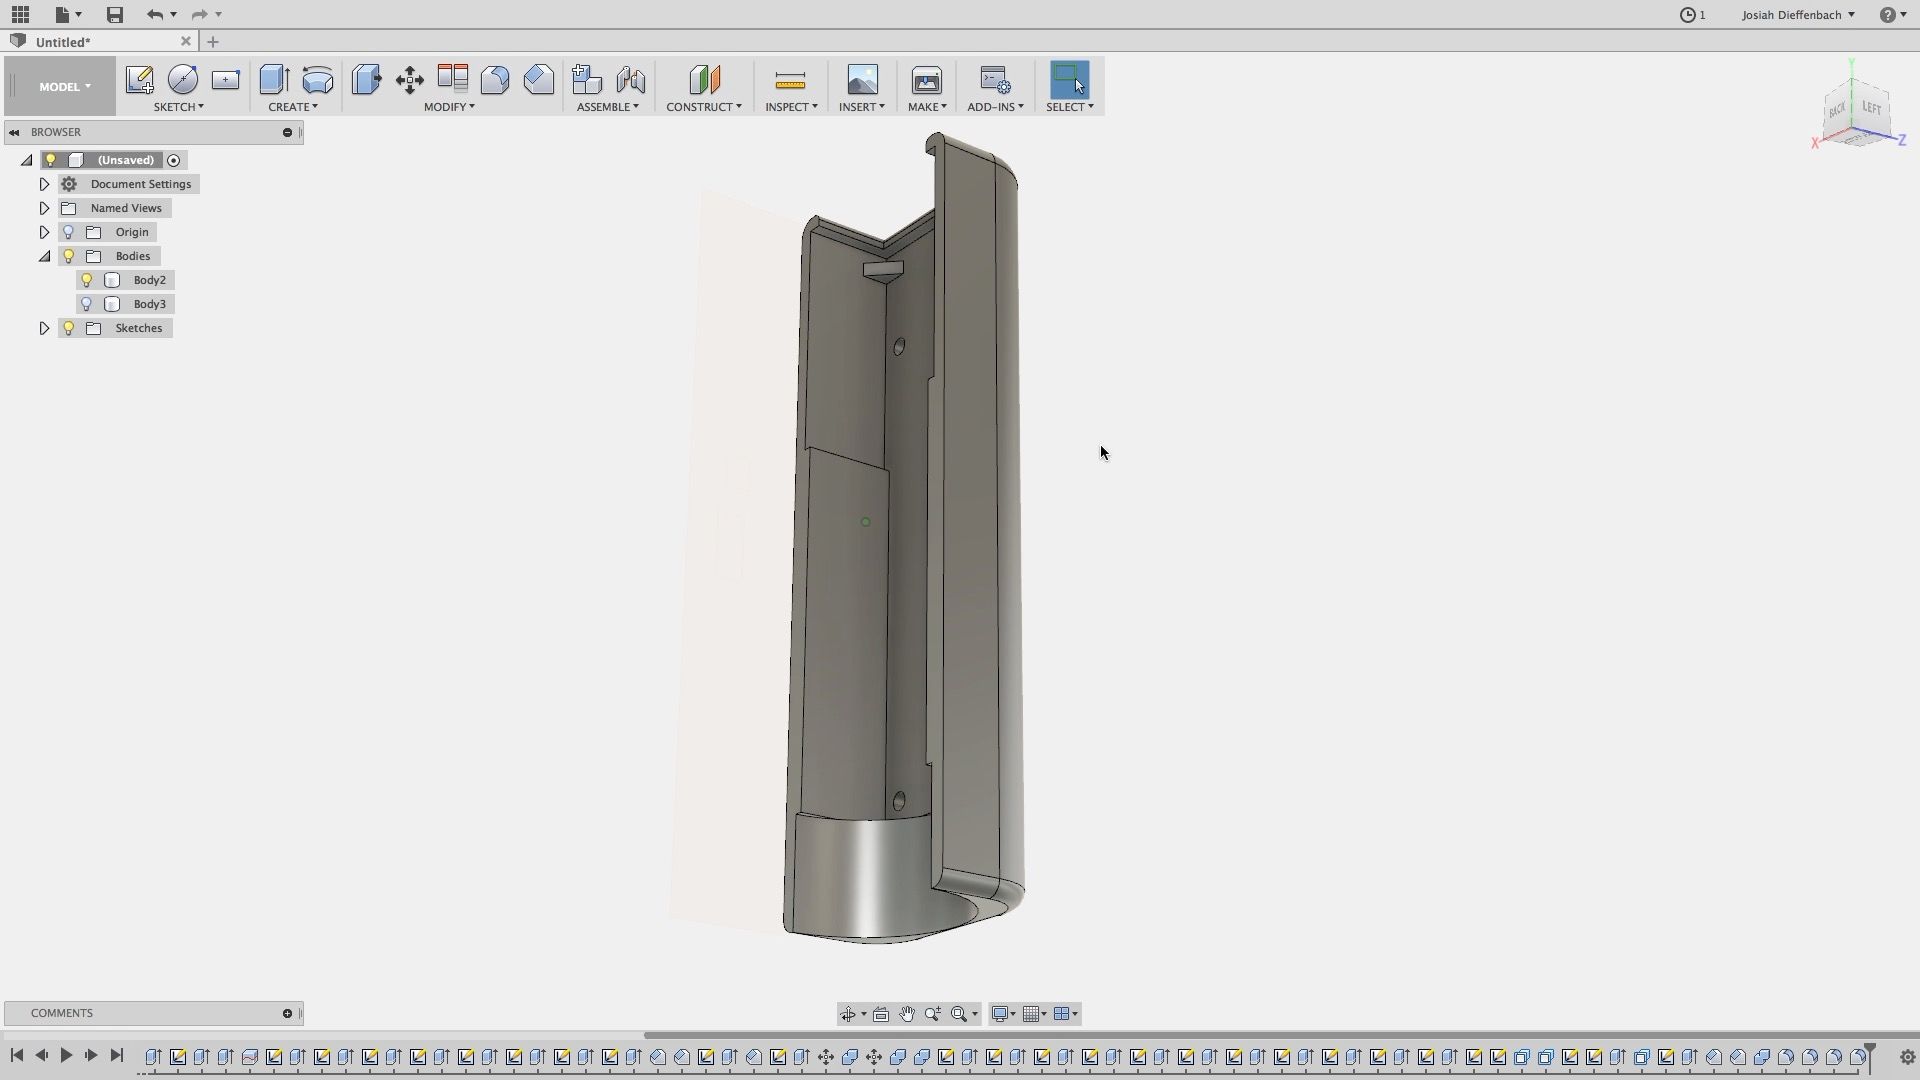
Task: Click the Create Sketch icon
Action: 139,80
